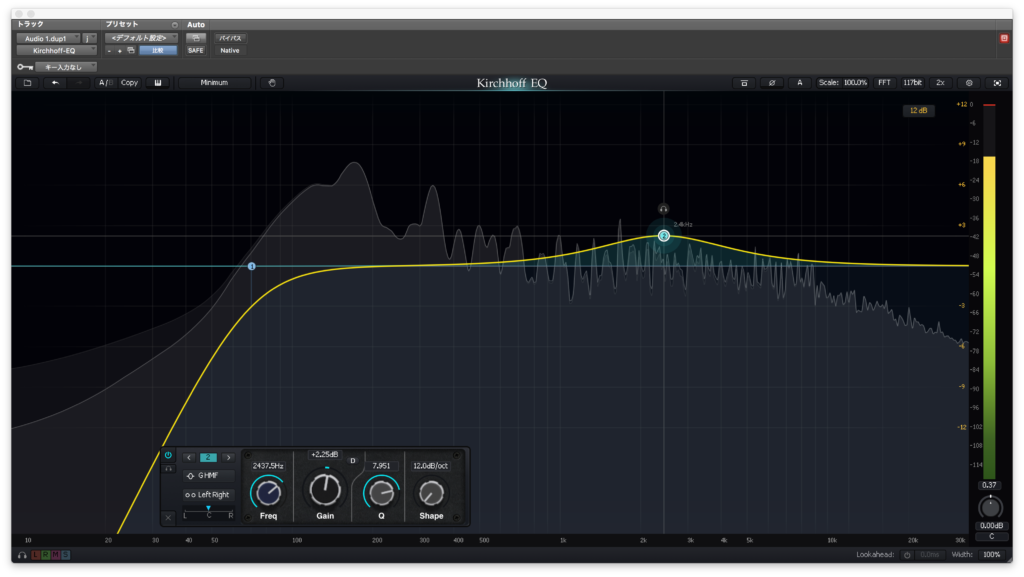The height and width of the screenshot is (577, 1024).
Task: Open the 117bit precision menu
Action: click(912, 83)
